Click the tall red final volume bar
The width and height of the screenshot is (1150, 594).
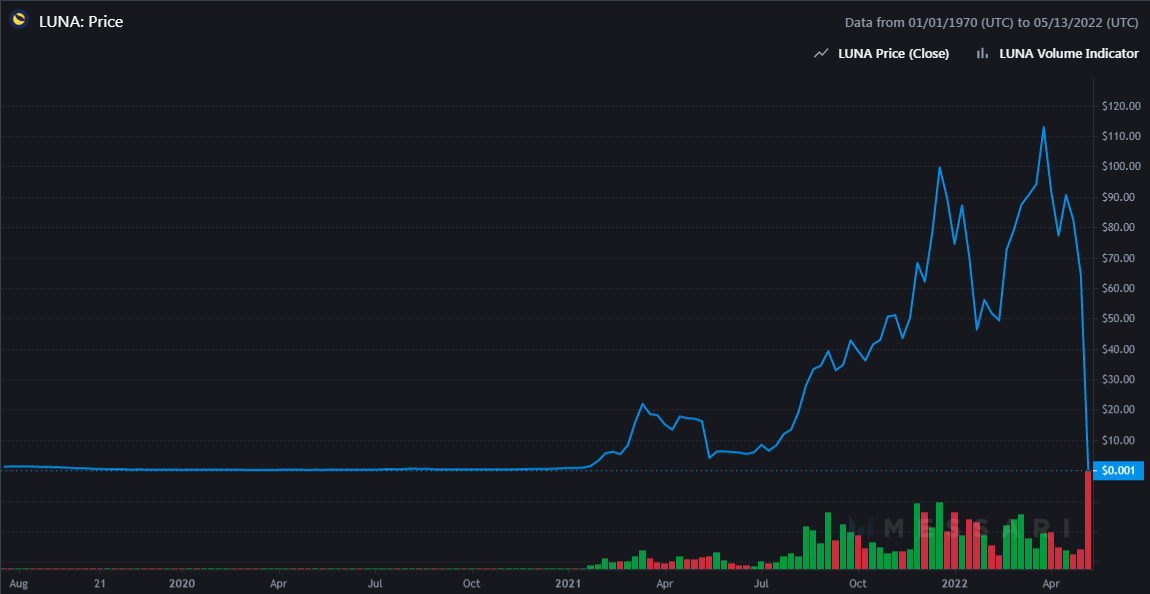click(x=1088, y=519)
